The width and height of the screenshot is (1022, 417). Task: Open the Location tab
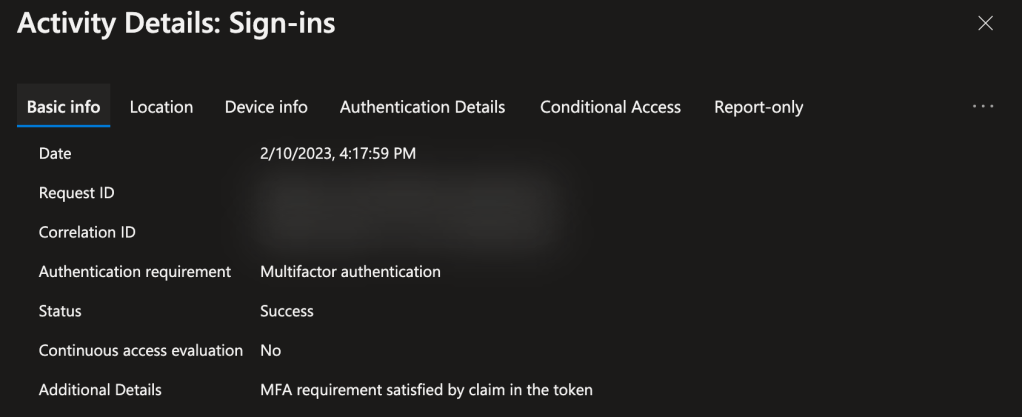point(161,107)
